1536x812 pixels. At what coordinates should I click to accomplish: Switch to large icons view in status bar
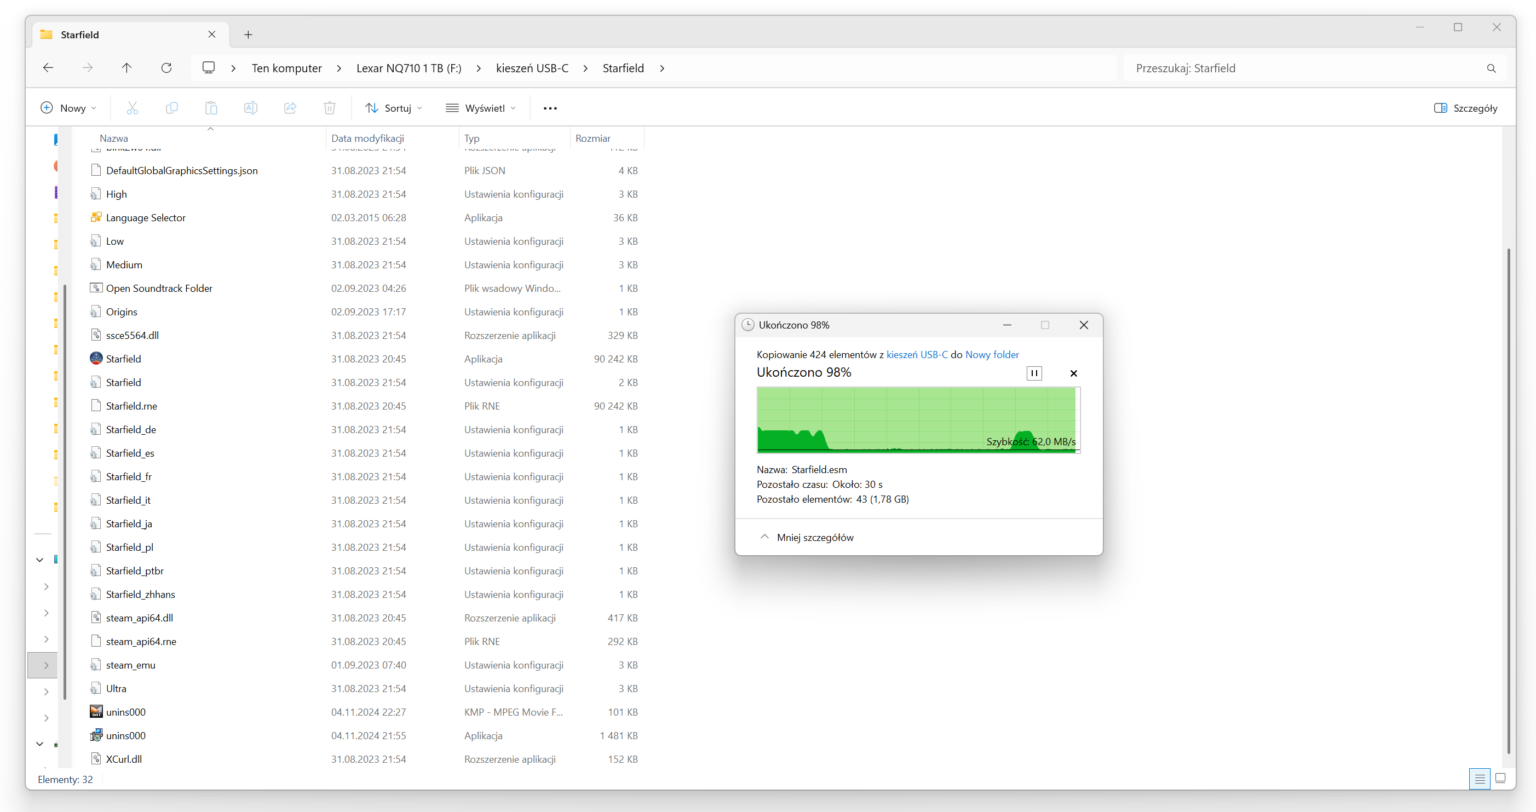point(1499,779)
